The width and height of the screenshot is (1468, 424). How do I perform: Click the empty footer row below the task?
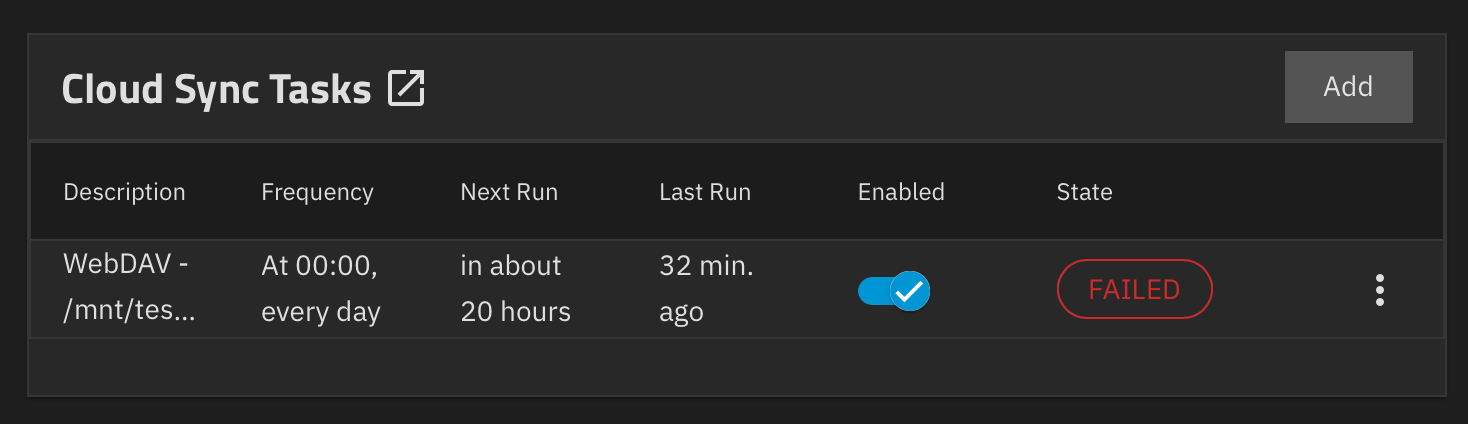point(736,366)
